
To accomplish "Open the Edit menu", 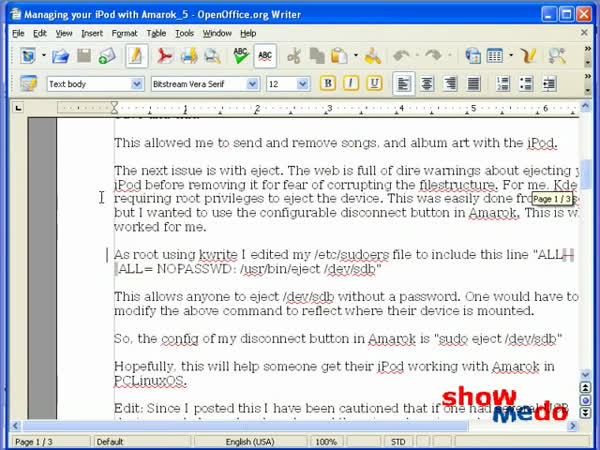I will [40, 34].
